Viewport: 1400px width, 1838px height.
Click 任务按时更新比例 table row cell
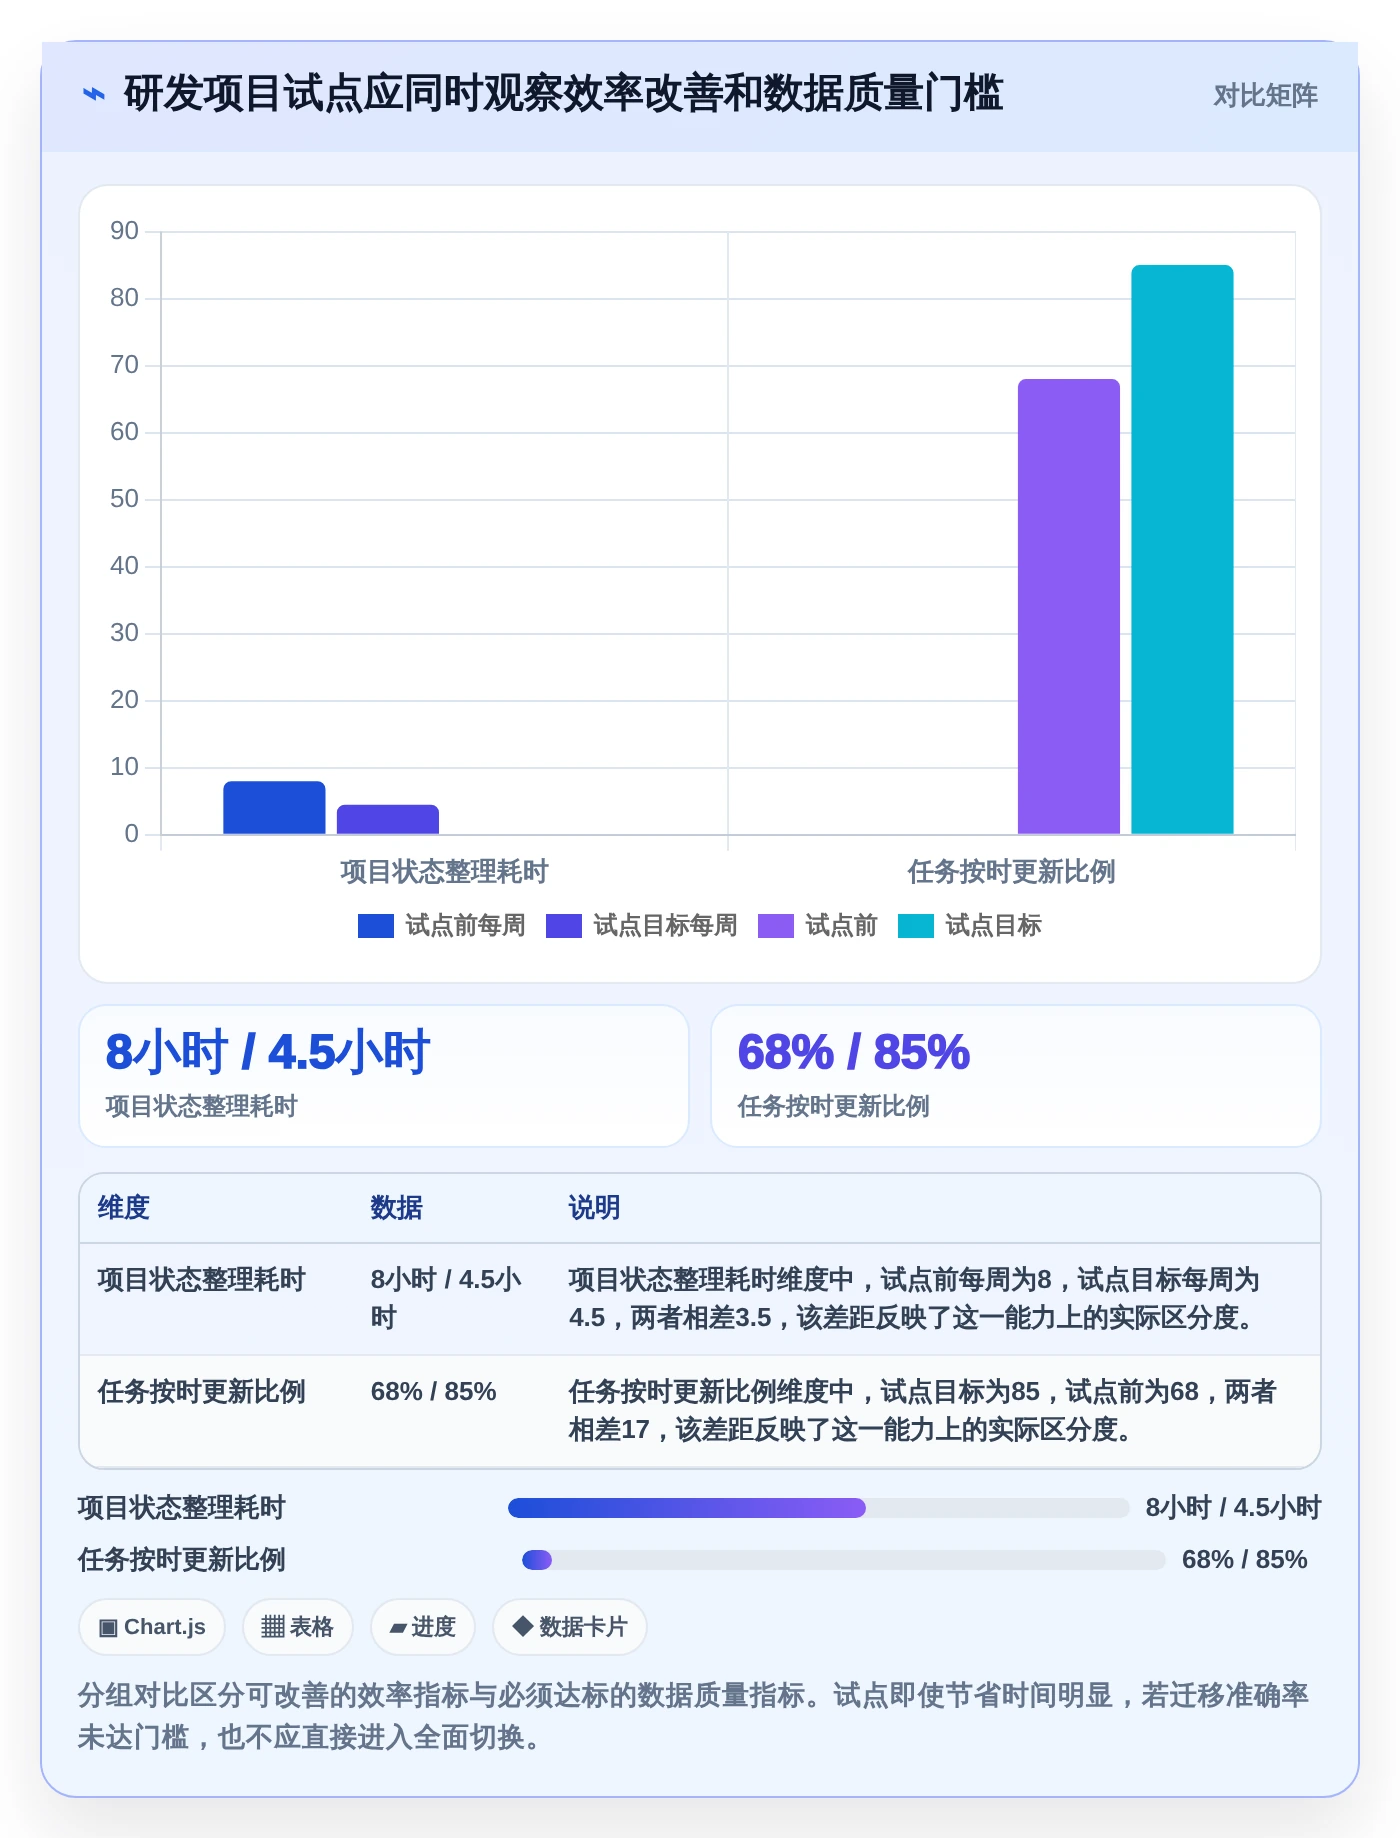pos(202,1392)
